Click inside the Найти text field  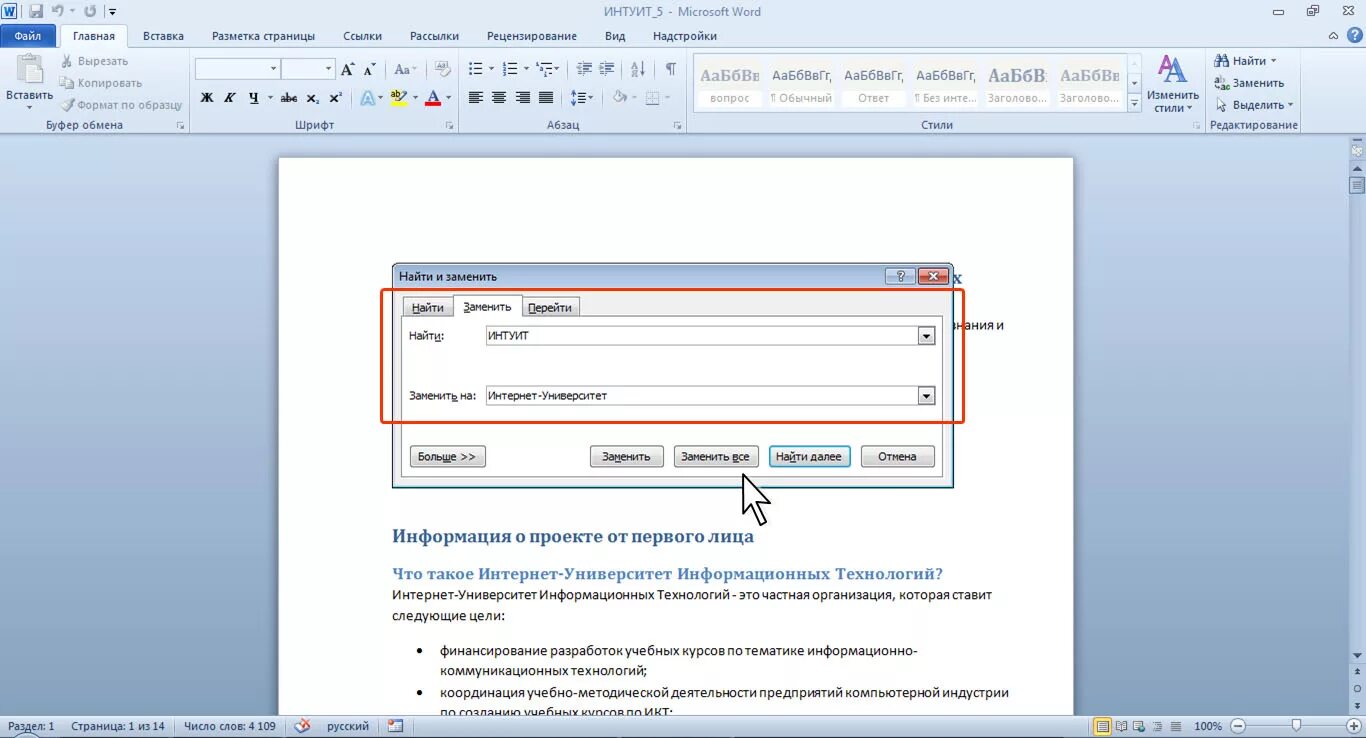coord(701,336)
